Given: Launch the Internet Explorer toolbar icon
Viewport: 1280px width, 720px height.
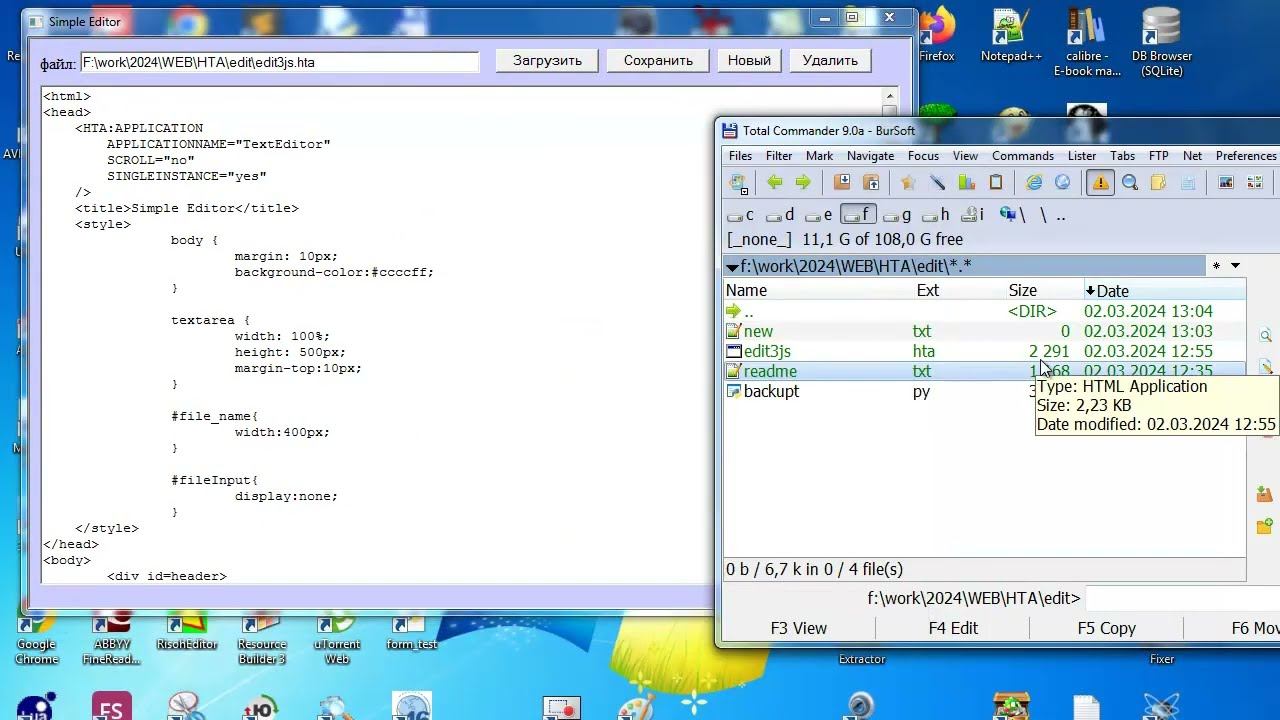Looking at the screenshot, I should [x=1034, y=182].
